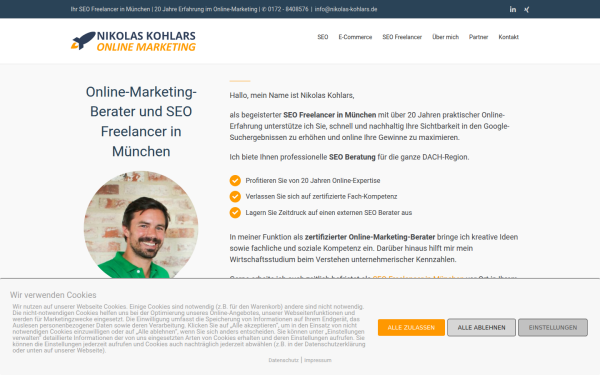Viewport: 600px width, 375px height.
Task: Accept all cookies with Alle Zulassen
Action: coord(411,328)
